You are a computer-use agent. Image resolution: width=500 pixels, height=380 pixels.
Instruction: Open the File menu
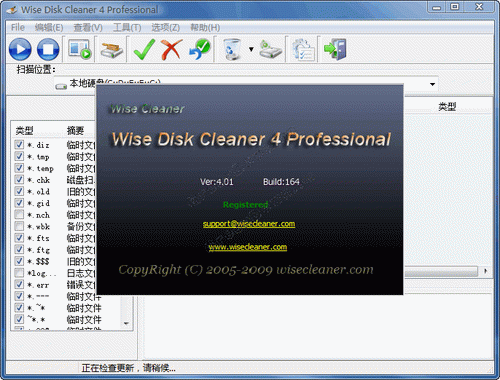(x=18, y=27)
